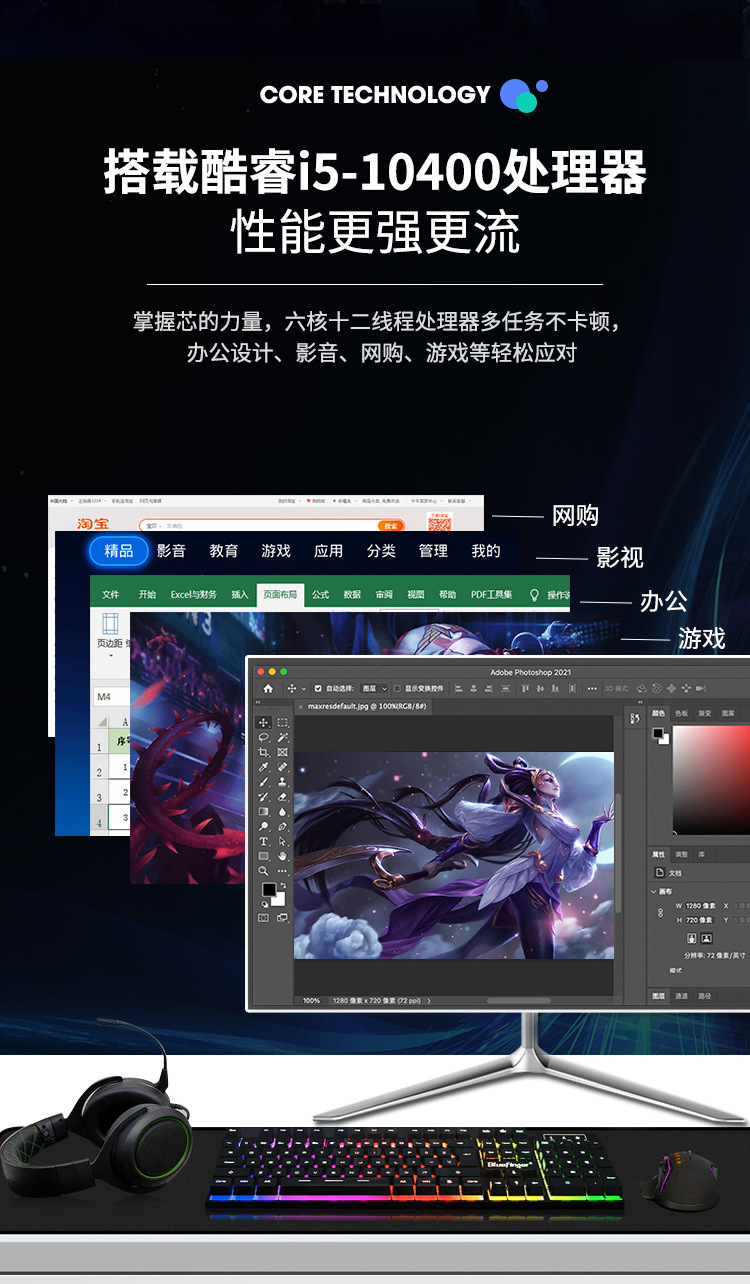
Task: Collapse the toolbox via double-arrow
Action: tap(258, 702)
